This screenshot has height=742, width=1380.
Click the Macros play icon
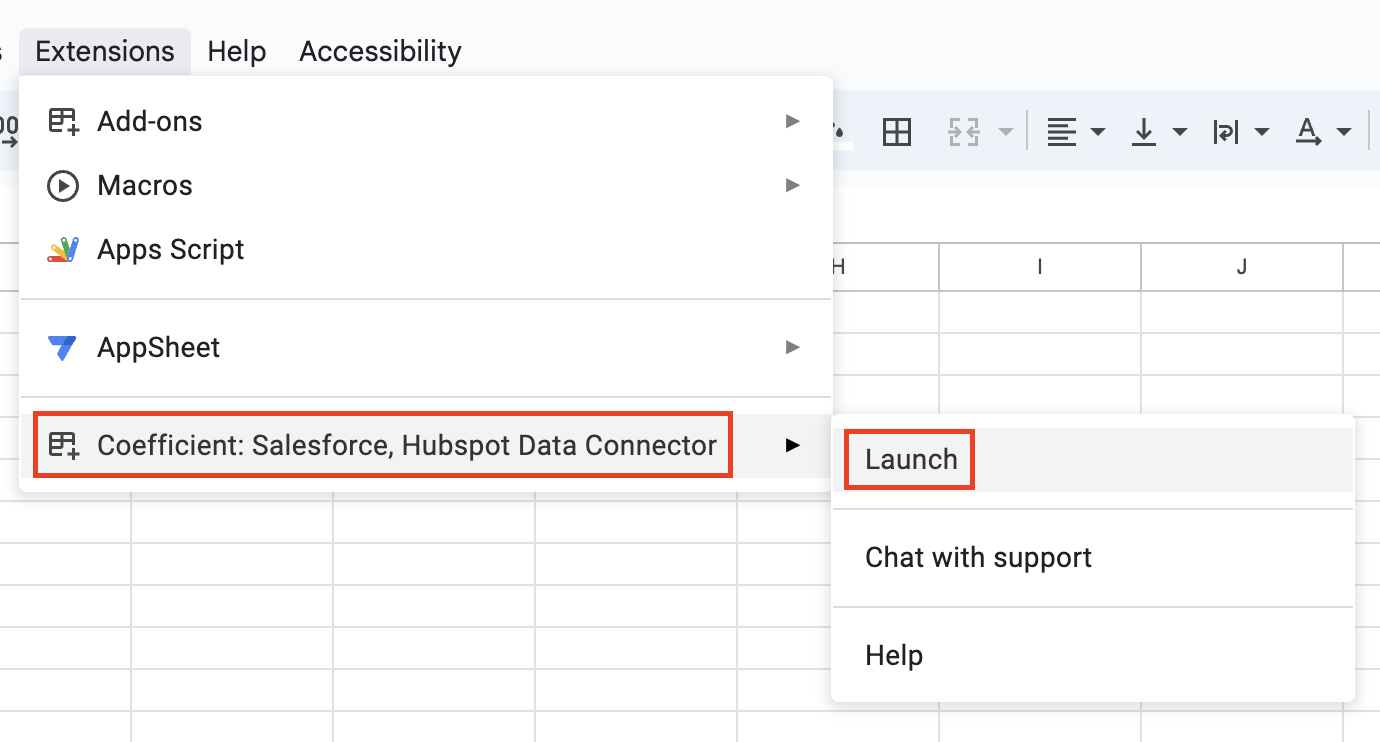(x=63, y=186)
